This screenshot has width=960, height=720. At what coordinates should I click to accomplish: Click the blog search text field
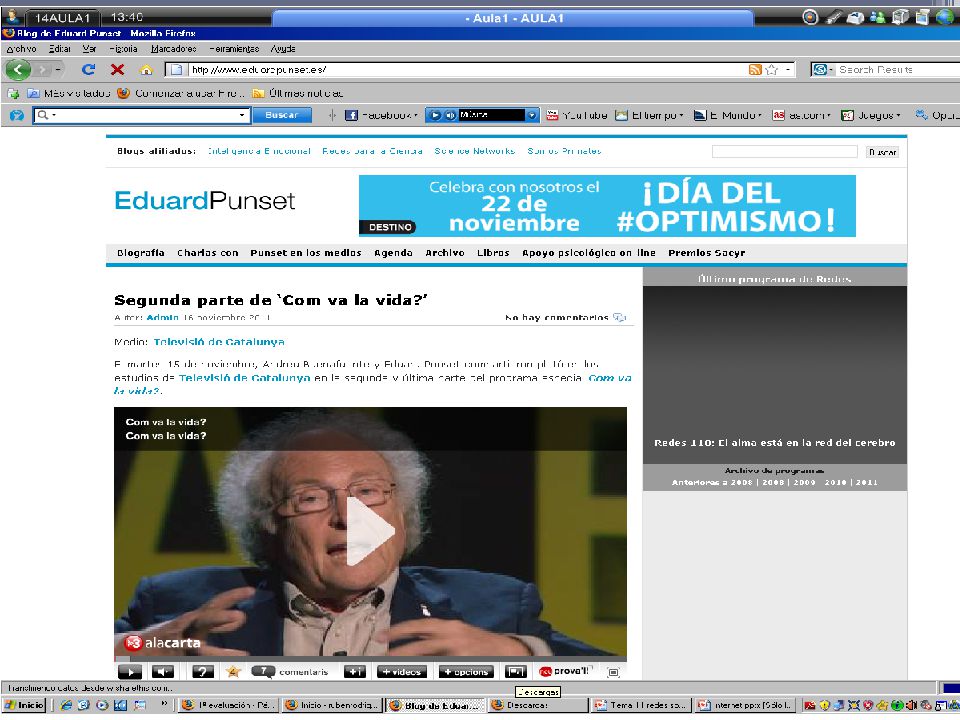click(784, 152)
